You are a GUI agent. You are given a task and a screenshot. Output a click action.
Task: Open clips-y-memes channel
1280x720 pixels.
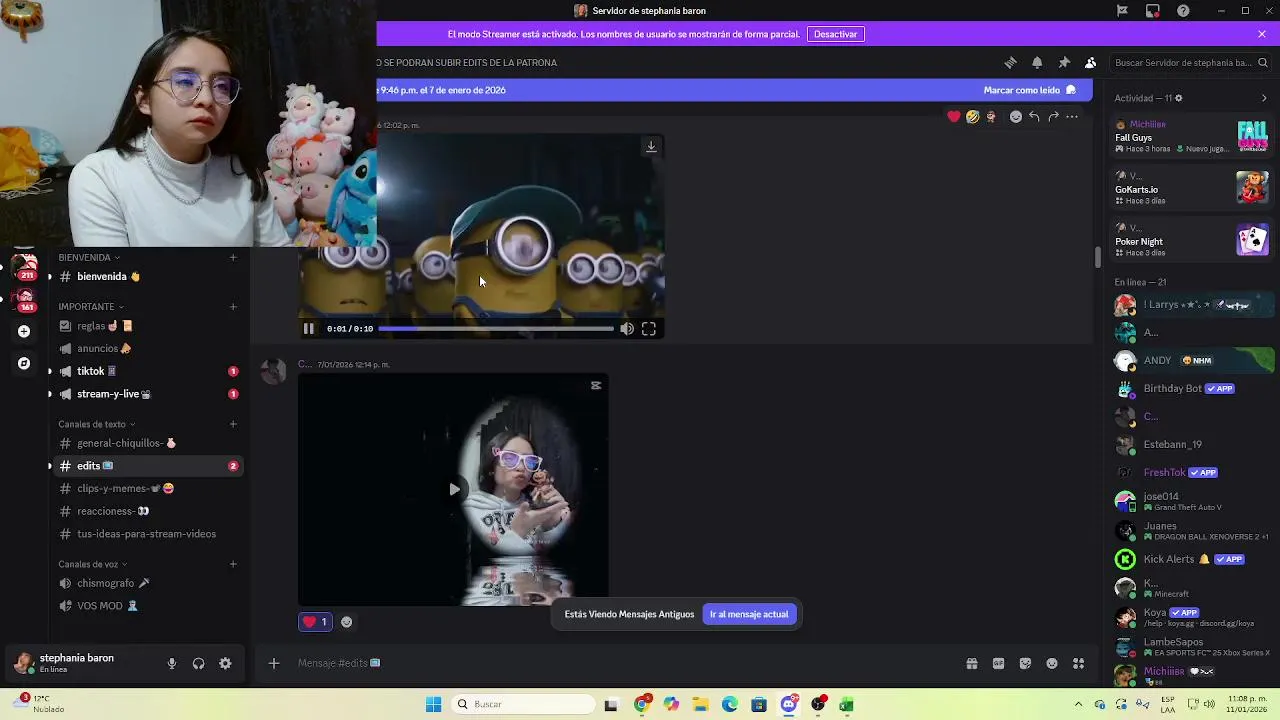147,488
